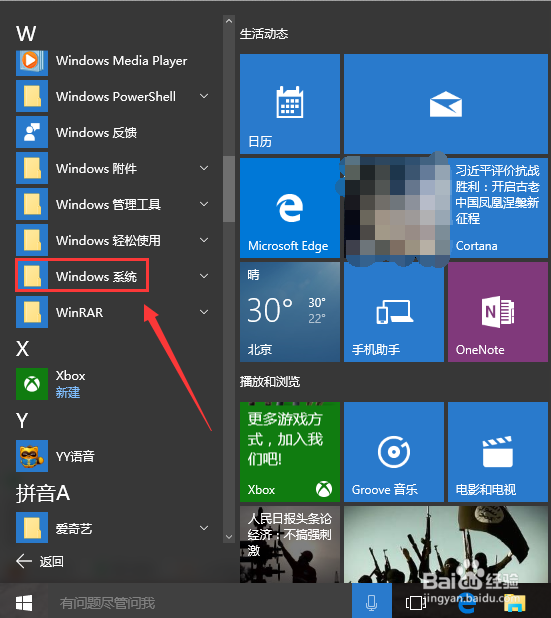
Task: Click the 播放和浏览 group title
Action: coord(270,382)
